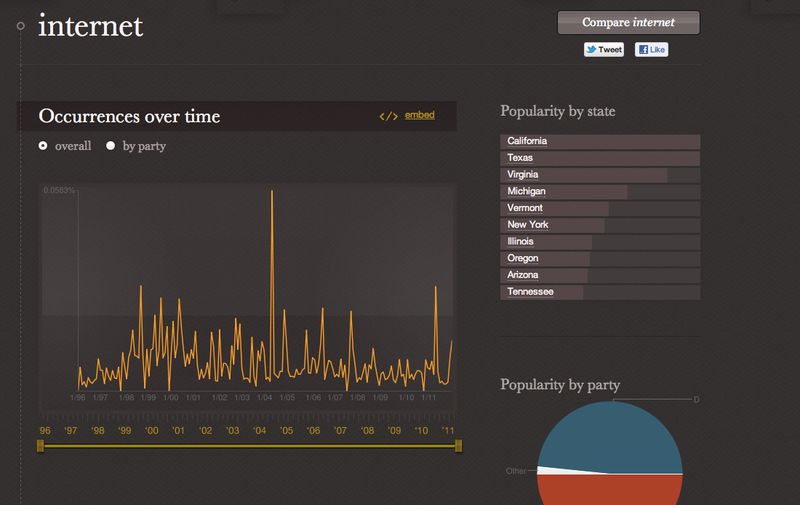Click the embed code brackets icon
The height and width of the screenshot is (505, 800).
click(x=388, y=116)
